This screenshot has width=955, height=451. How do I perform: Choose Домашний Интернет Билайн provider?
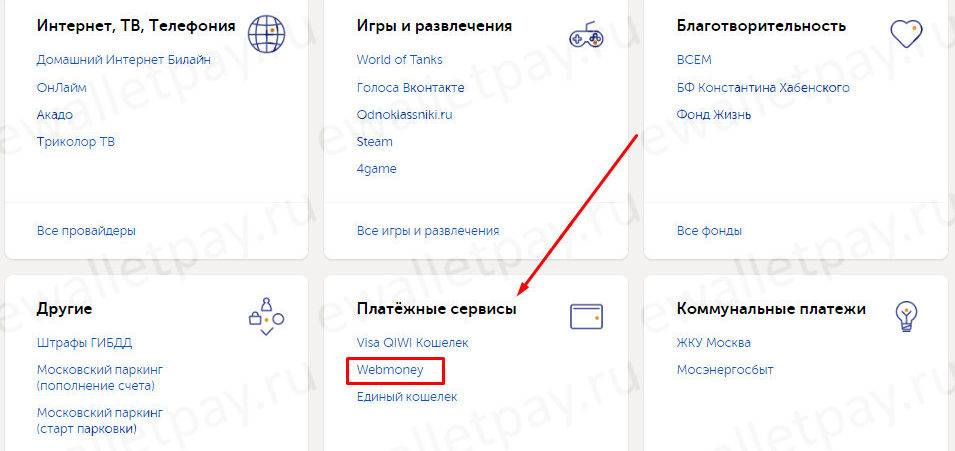(x=123, y=60)
